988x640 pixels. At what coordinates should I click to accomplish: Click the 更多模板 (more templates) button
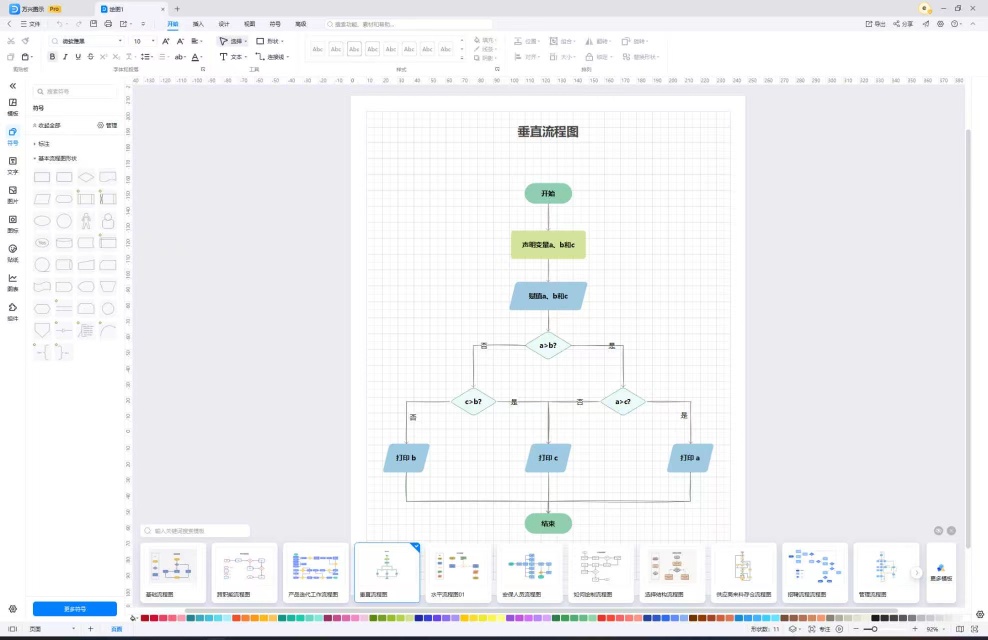click(941, 573)
